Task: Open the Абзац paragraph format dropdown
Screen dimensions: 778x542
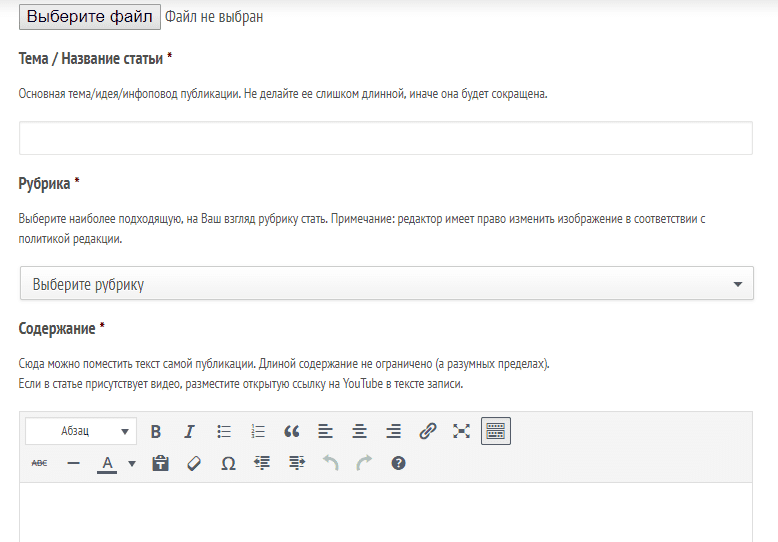Action: point(81,431)
